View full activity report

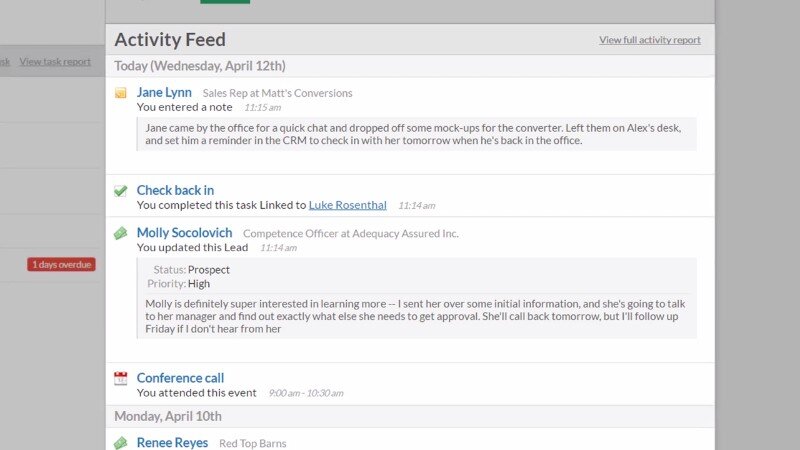pos(649,40)
